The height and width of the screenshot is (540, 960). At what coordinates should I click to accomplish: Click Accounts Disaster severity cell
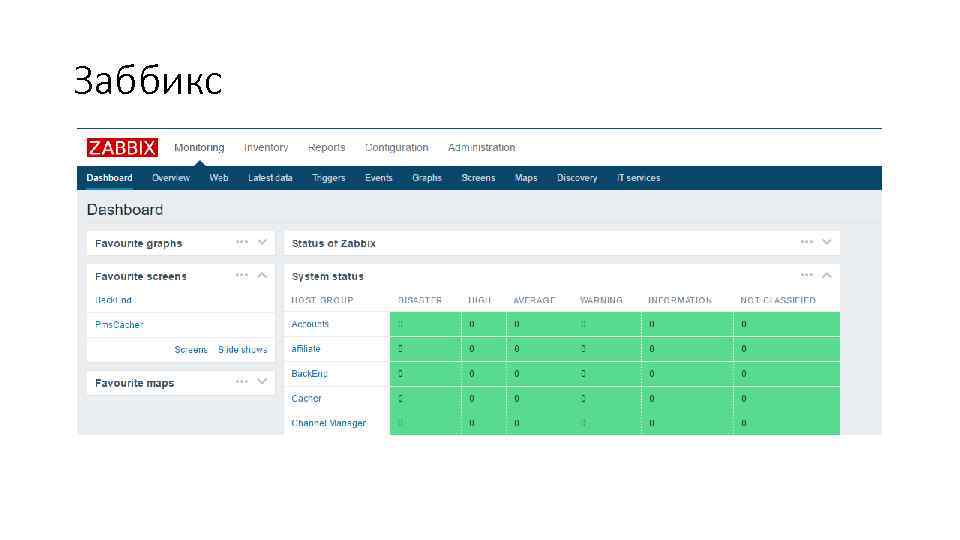coord(426,324)
